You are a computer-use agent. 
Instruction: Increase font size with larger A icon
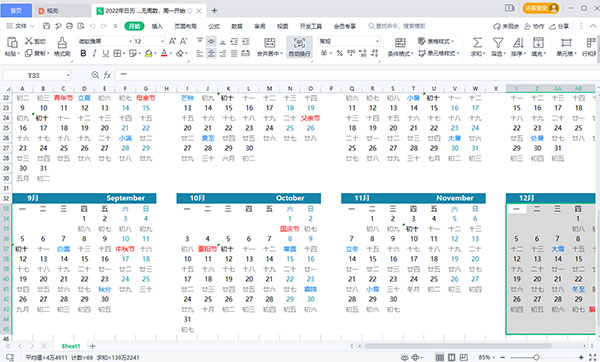point(173,41)
